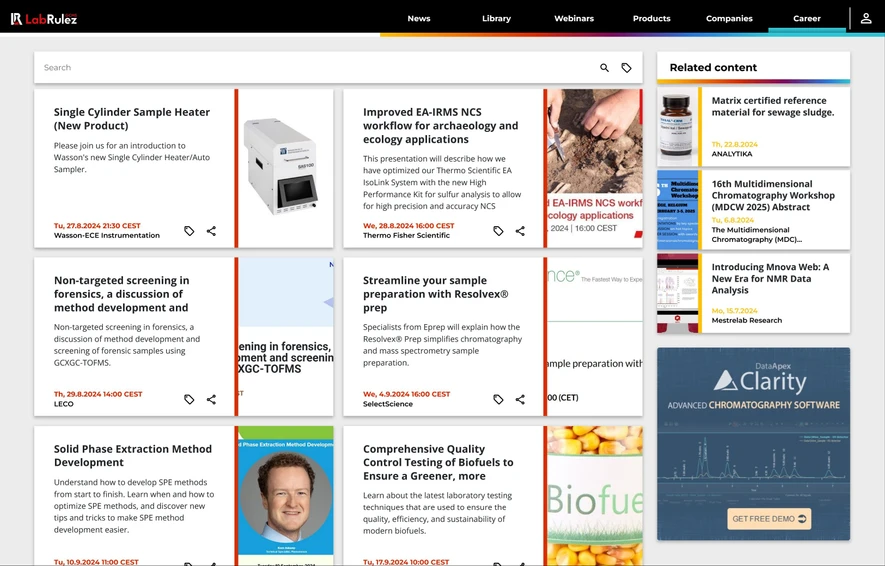The image size is (885, 566).
Task: Open the LabRulez logo home link
Action: coord(43,19)
